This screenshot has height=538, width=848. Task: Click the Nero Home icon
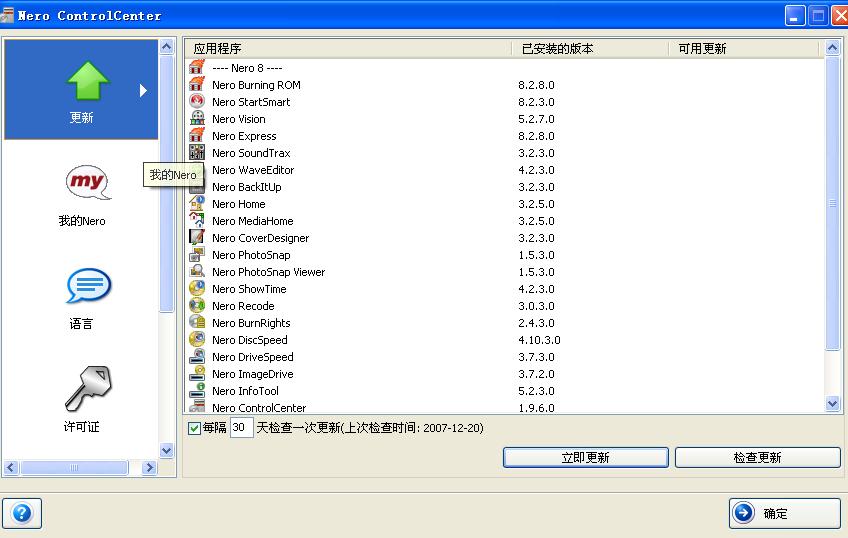pos(197,204)
